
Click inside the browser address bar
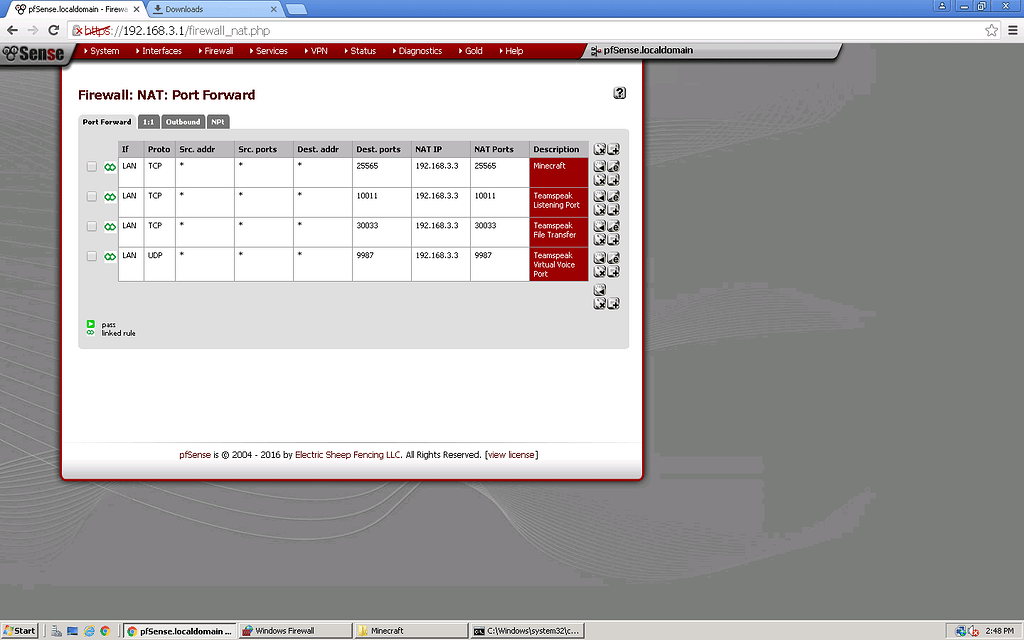click(300, 30)
